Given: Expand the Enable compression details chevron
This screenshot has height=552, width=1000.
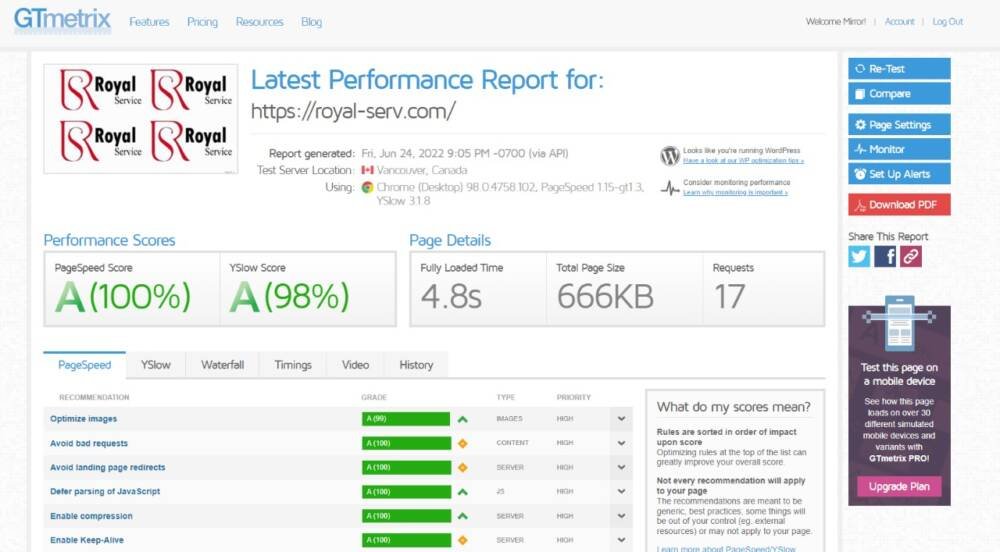Looking at the screenshot, I should pyautogui.click(x=621, y=516).
